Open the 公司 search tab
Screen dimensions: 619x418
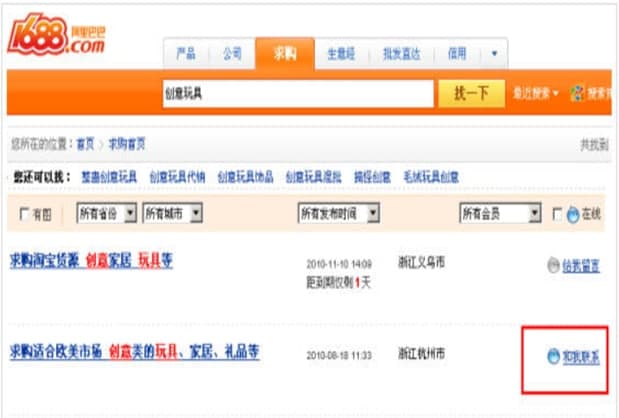click(x=232, y=53)
